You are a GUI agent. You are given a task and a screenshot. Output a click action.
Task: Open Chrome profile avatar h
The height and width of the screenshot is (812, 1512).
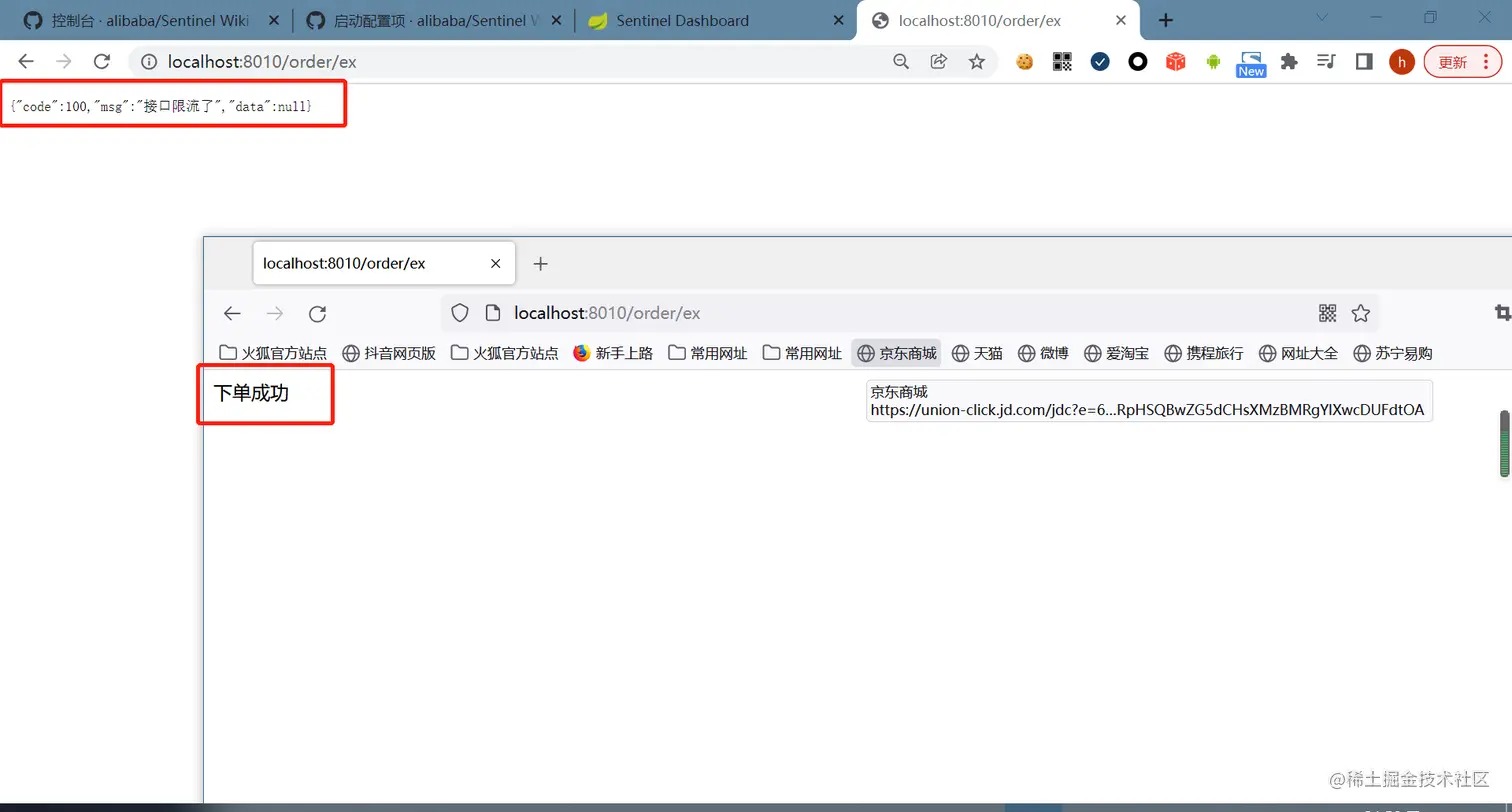click(x=1402, y=62)
